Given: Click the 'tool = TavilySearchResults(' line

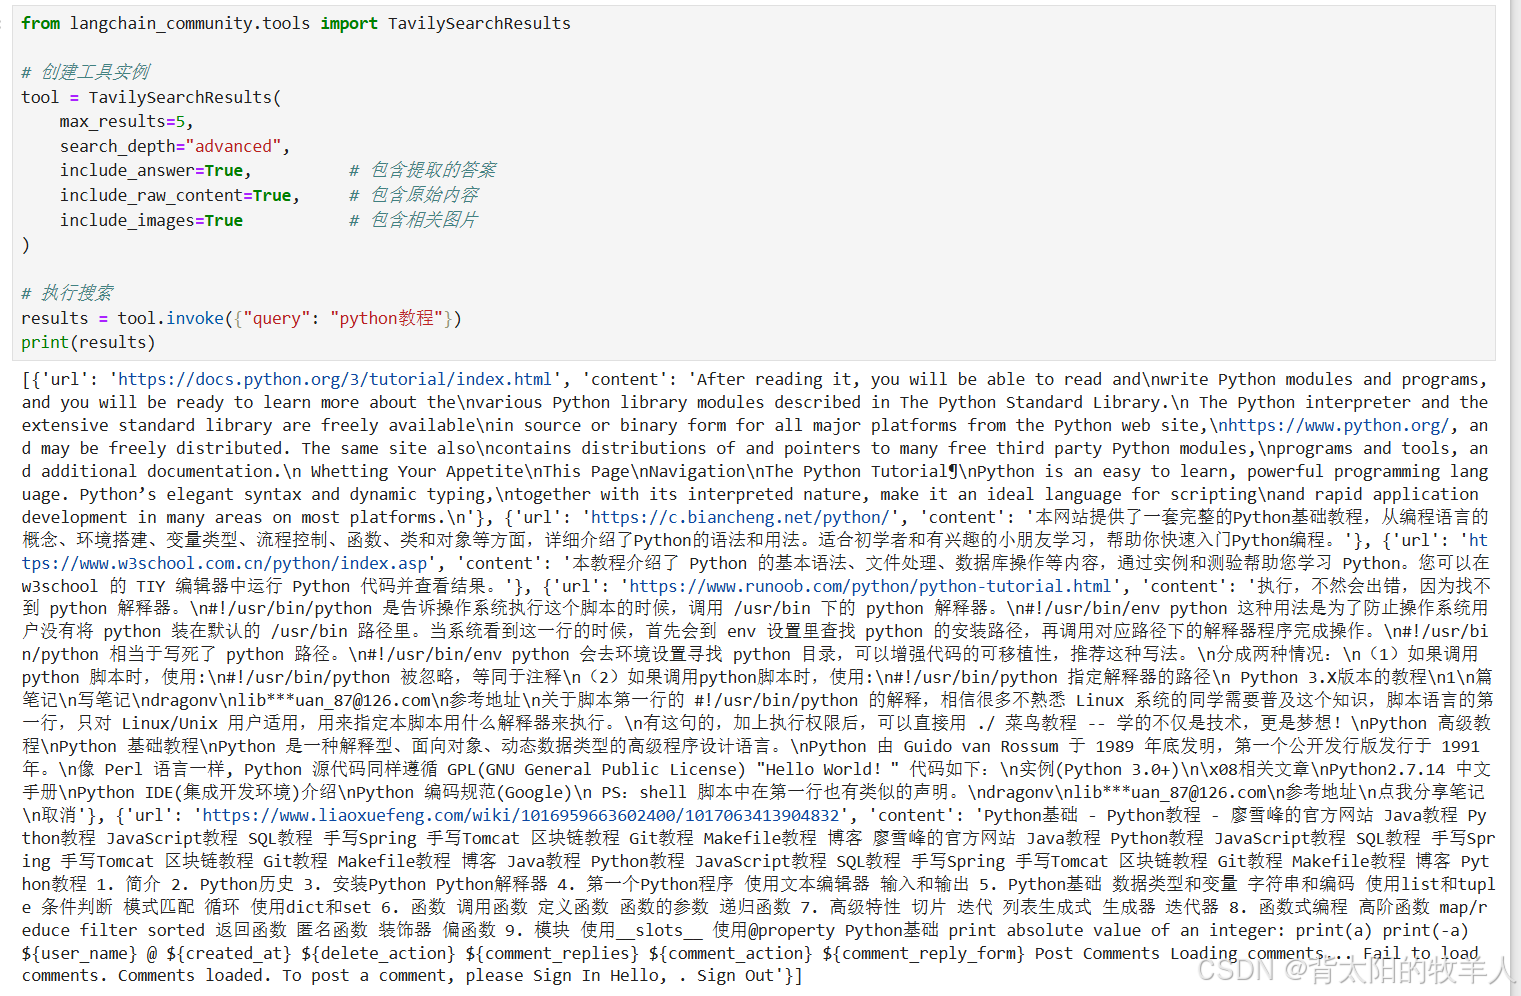Looking at the screenshot, I should (151, 97).
